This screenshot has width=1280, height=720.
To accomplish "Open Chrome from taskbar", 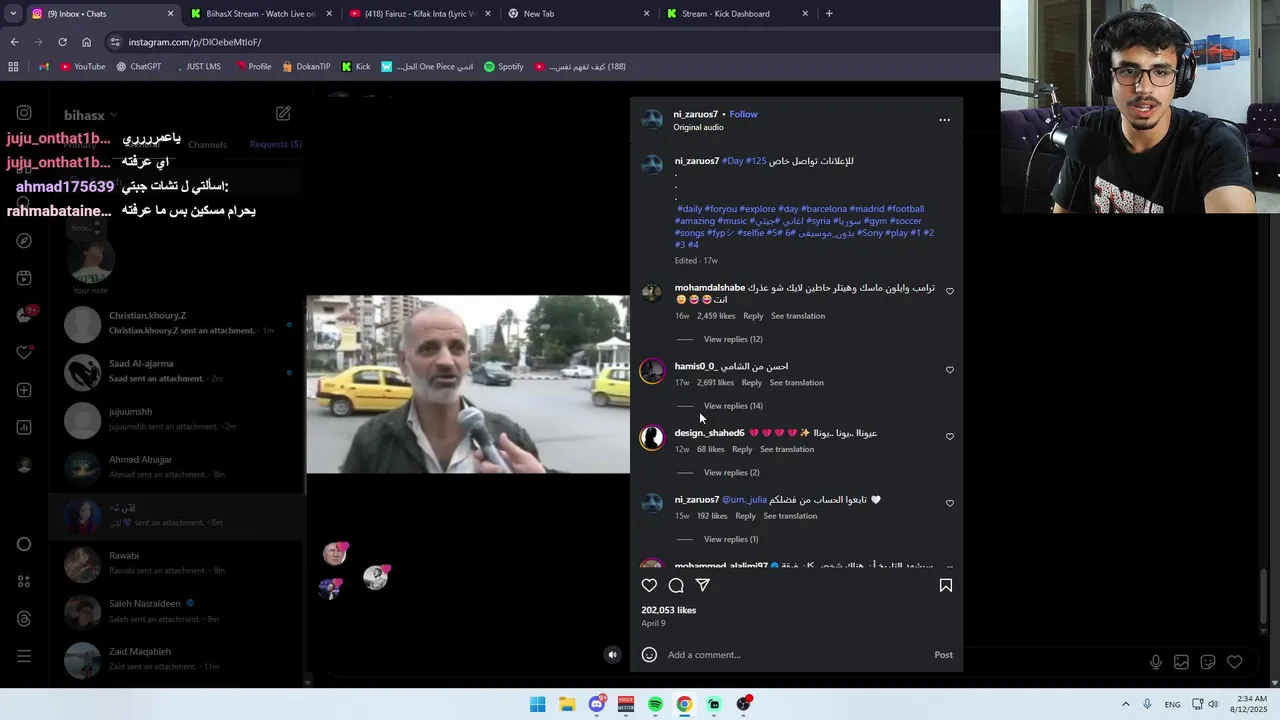I will tap(684, 704).
